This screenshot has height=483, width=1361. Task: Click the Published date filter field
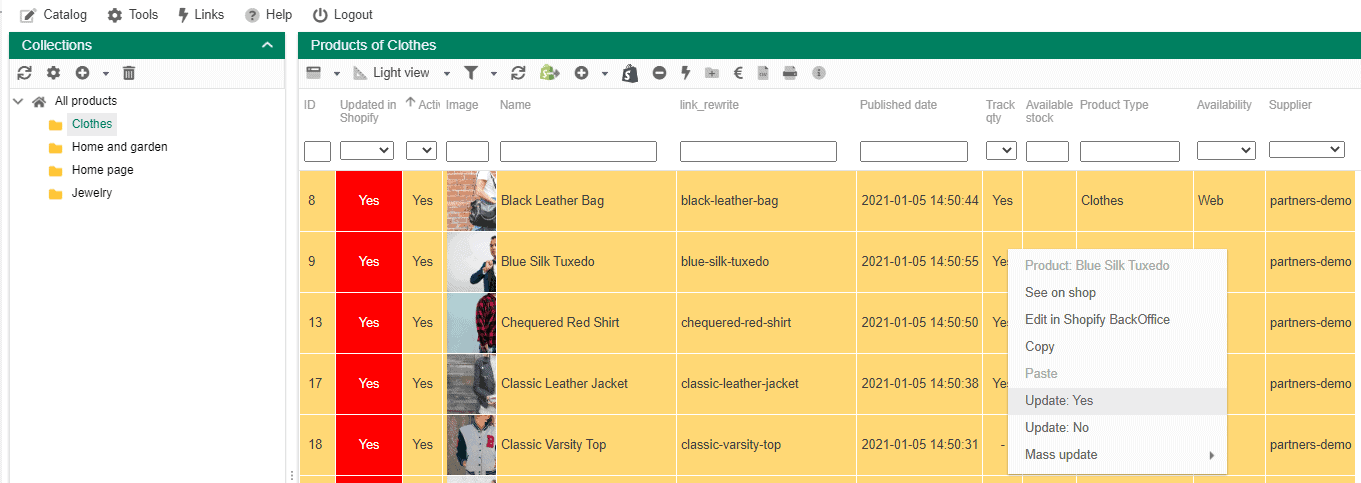(914, 151)
